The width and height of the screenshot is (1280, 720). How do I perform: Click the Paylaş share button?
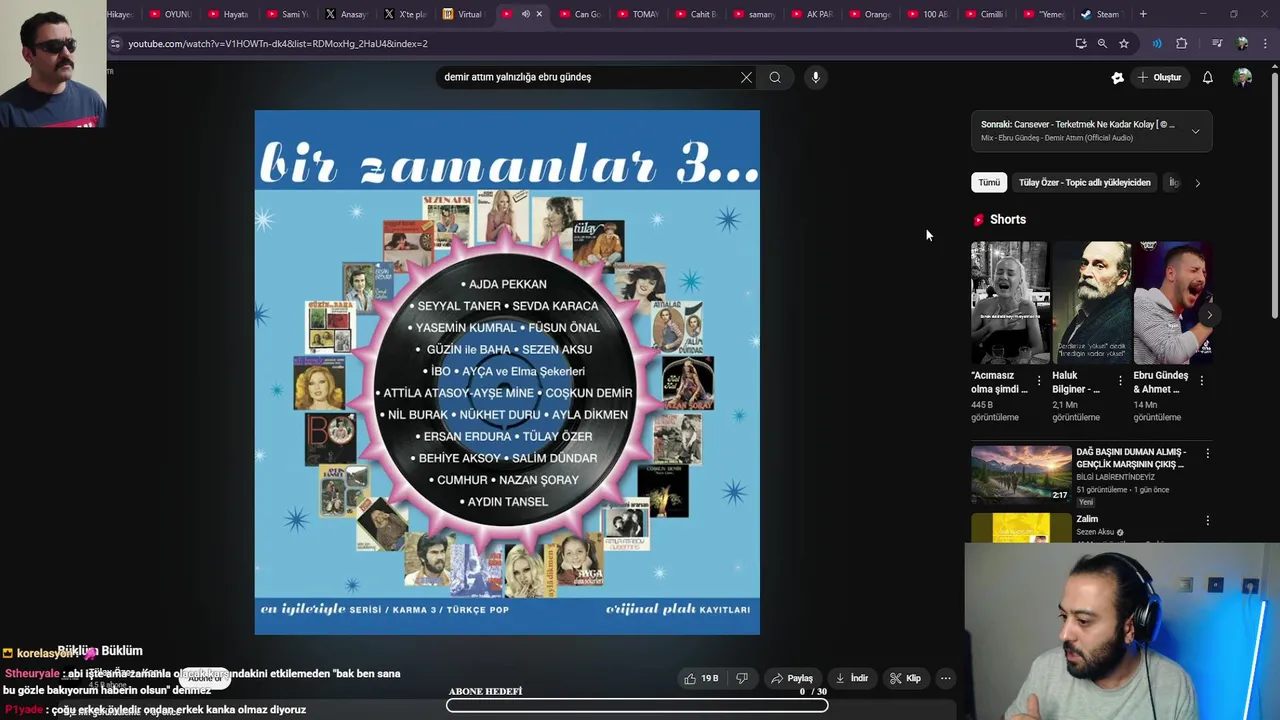click(x=791, y=678)
